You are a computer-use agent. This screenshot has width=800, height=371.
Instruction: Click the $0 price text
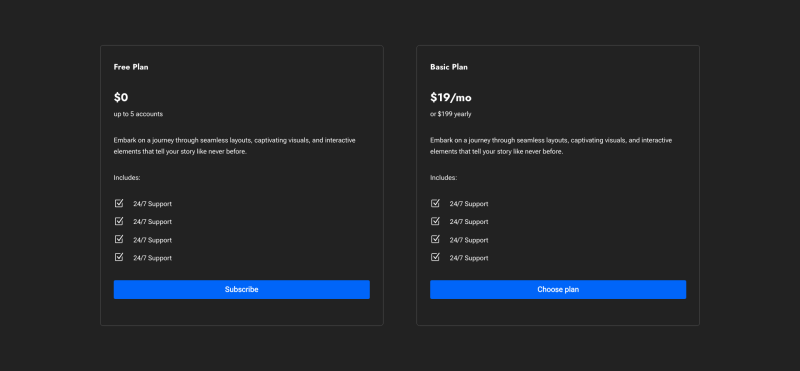(121, 97)
